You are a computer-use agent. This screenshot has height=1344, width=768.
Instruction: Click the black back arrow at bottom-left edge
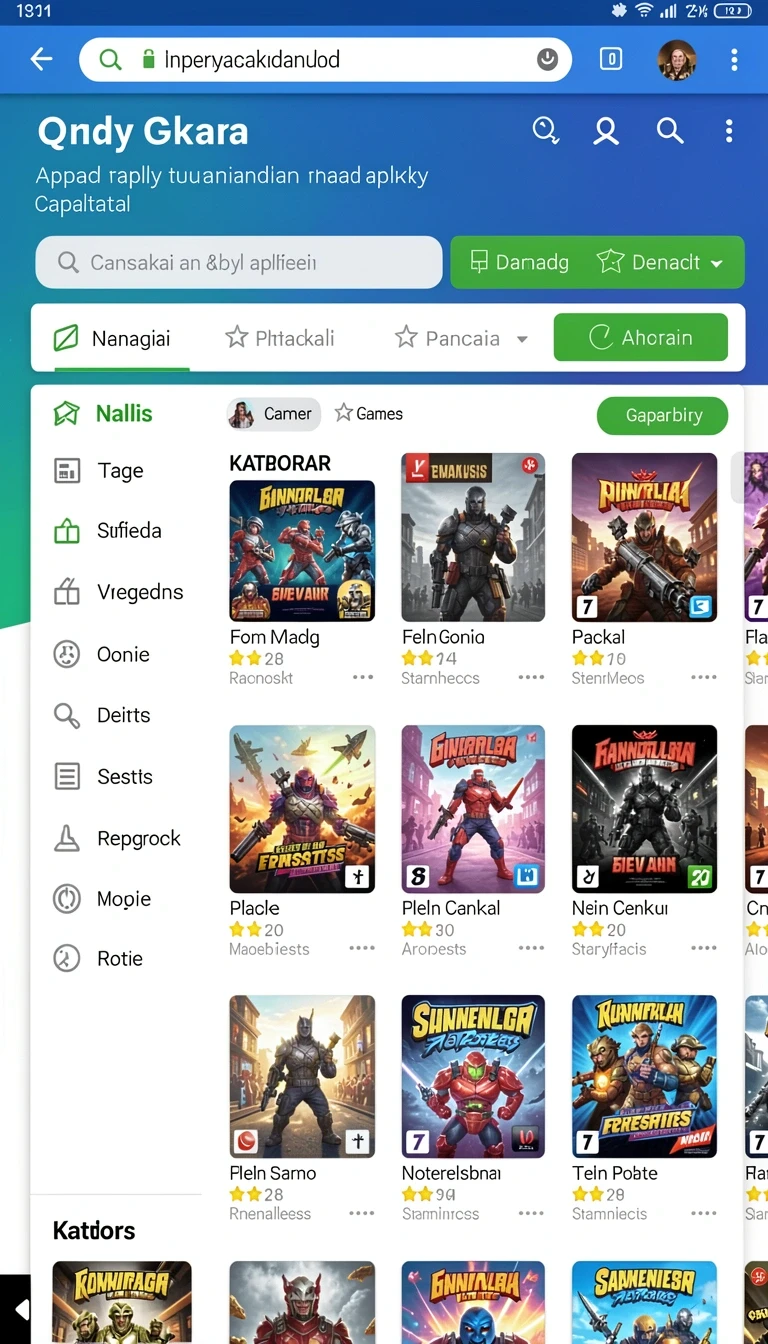[20, 1309]
